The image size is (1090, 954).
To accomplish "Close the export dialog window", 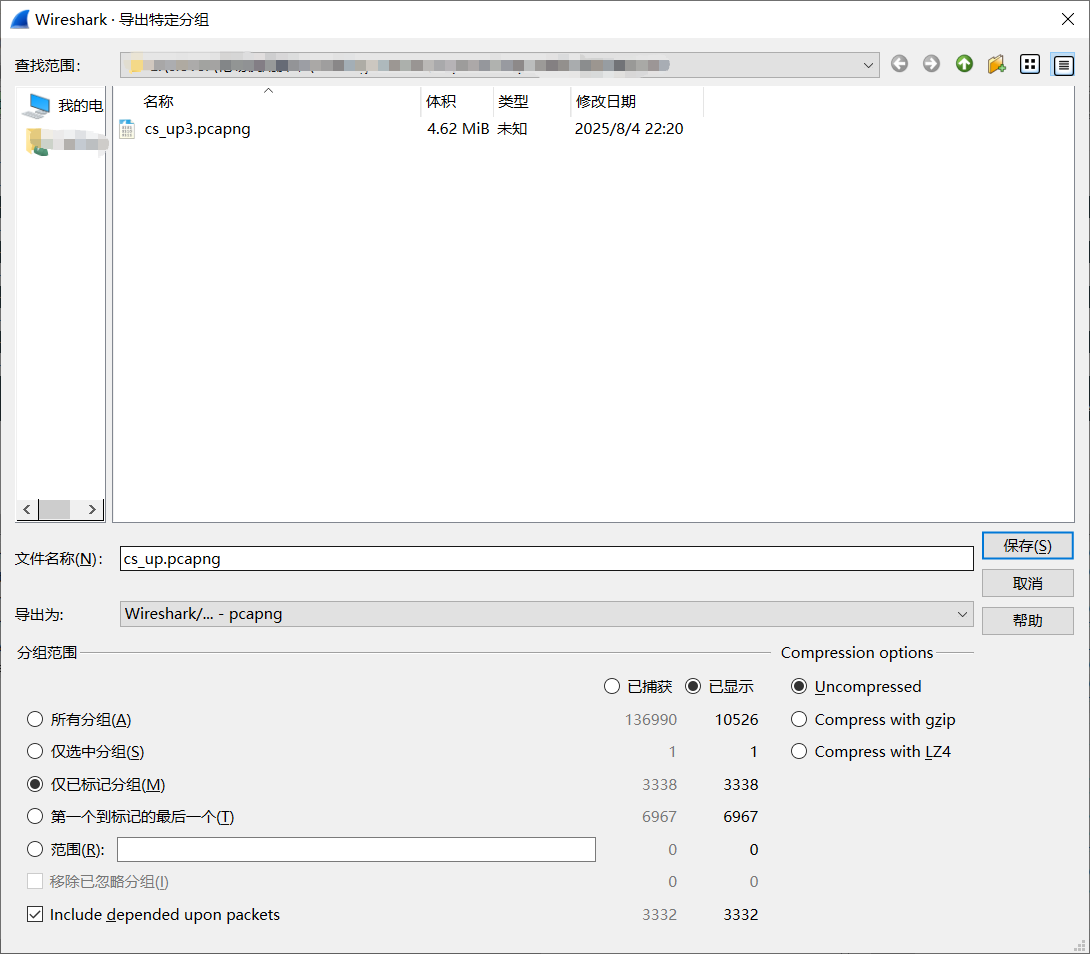I will pos(1068,19).
